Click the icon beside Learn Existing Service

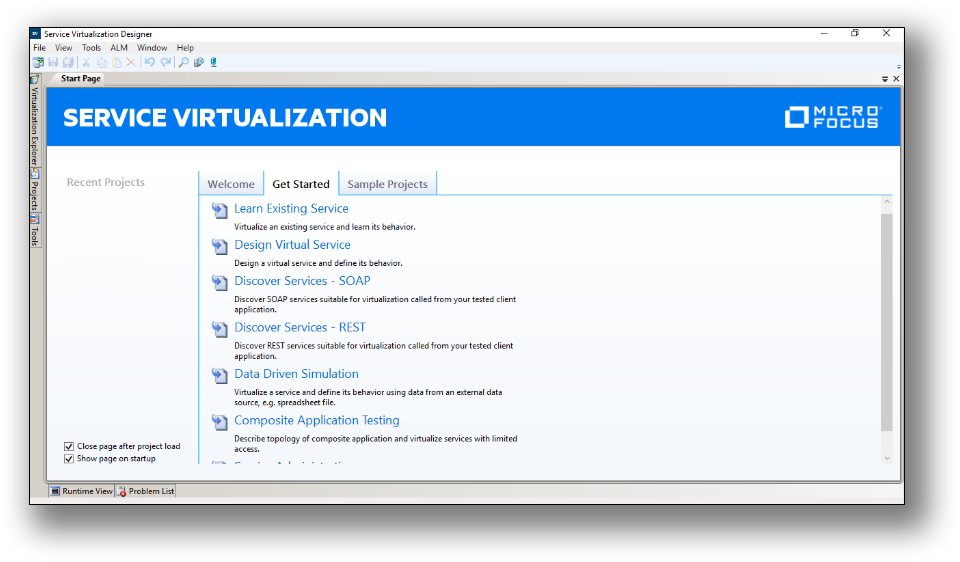click(x=219, y=211)
